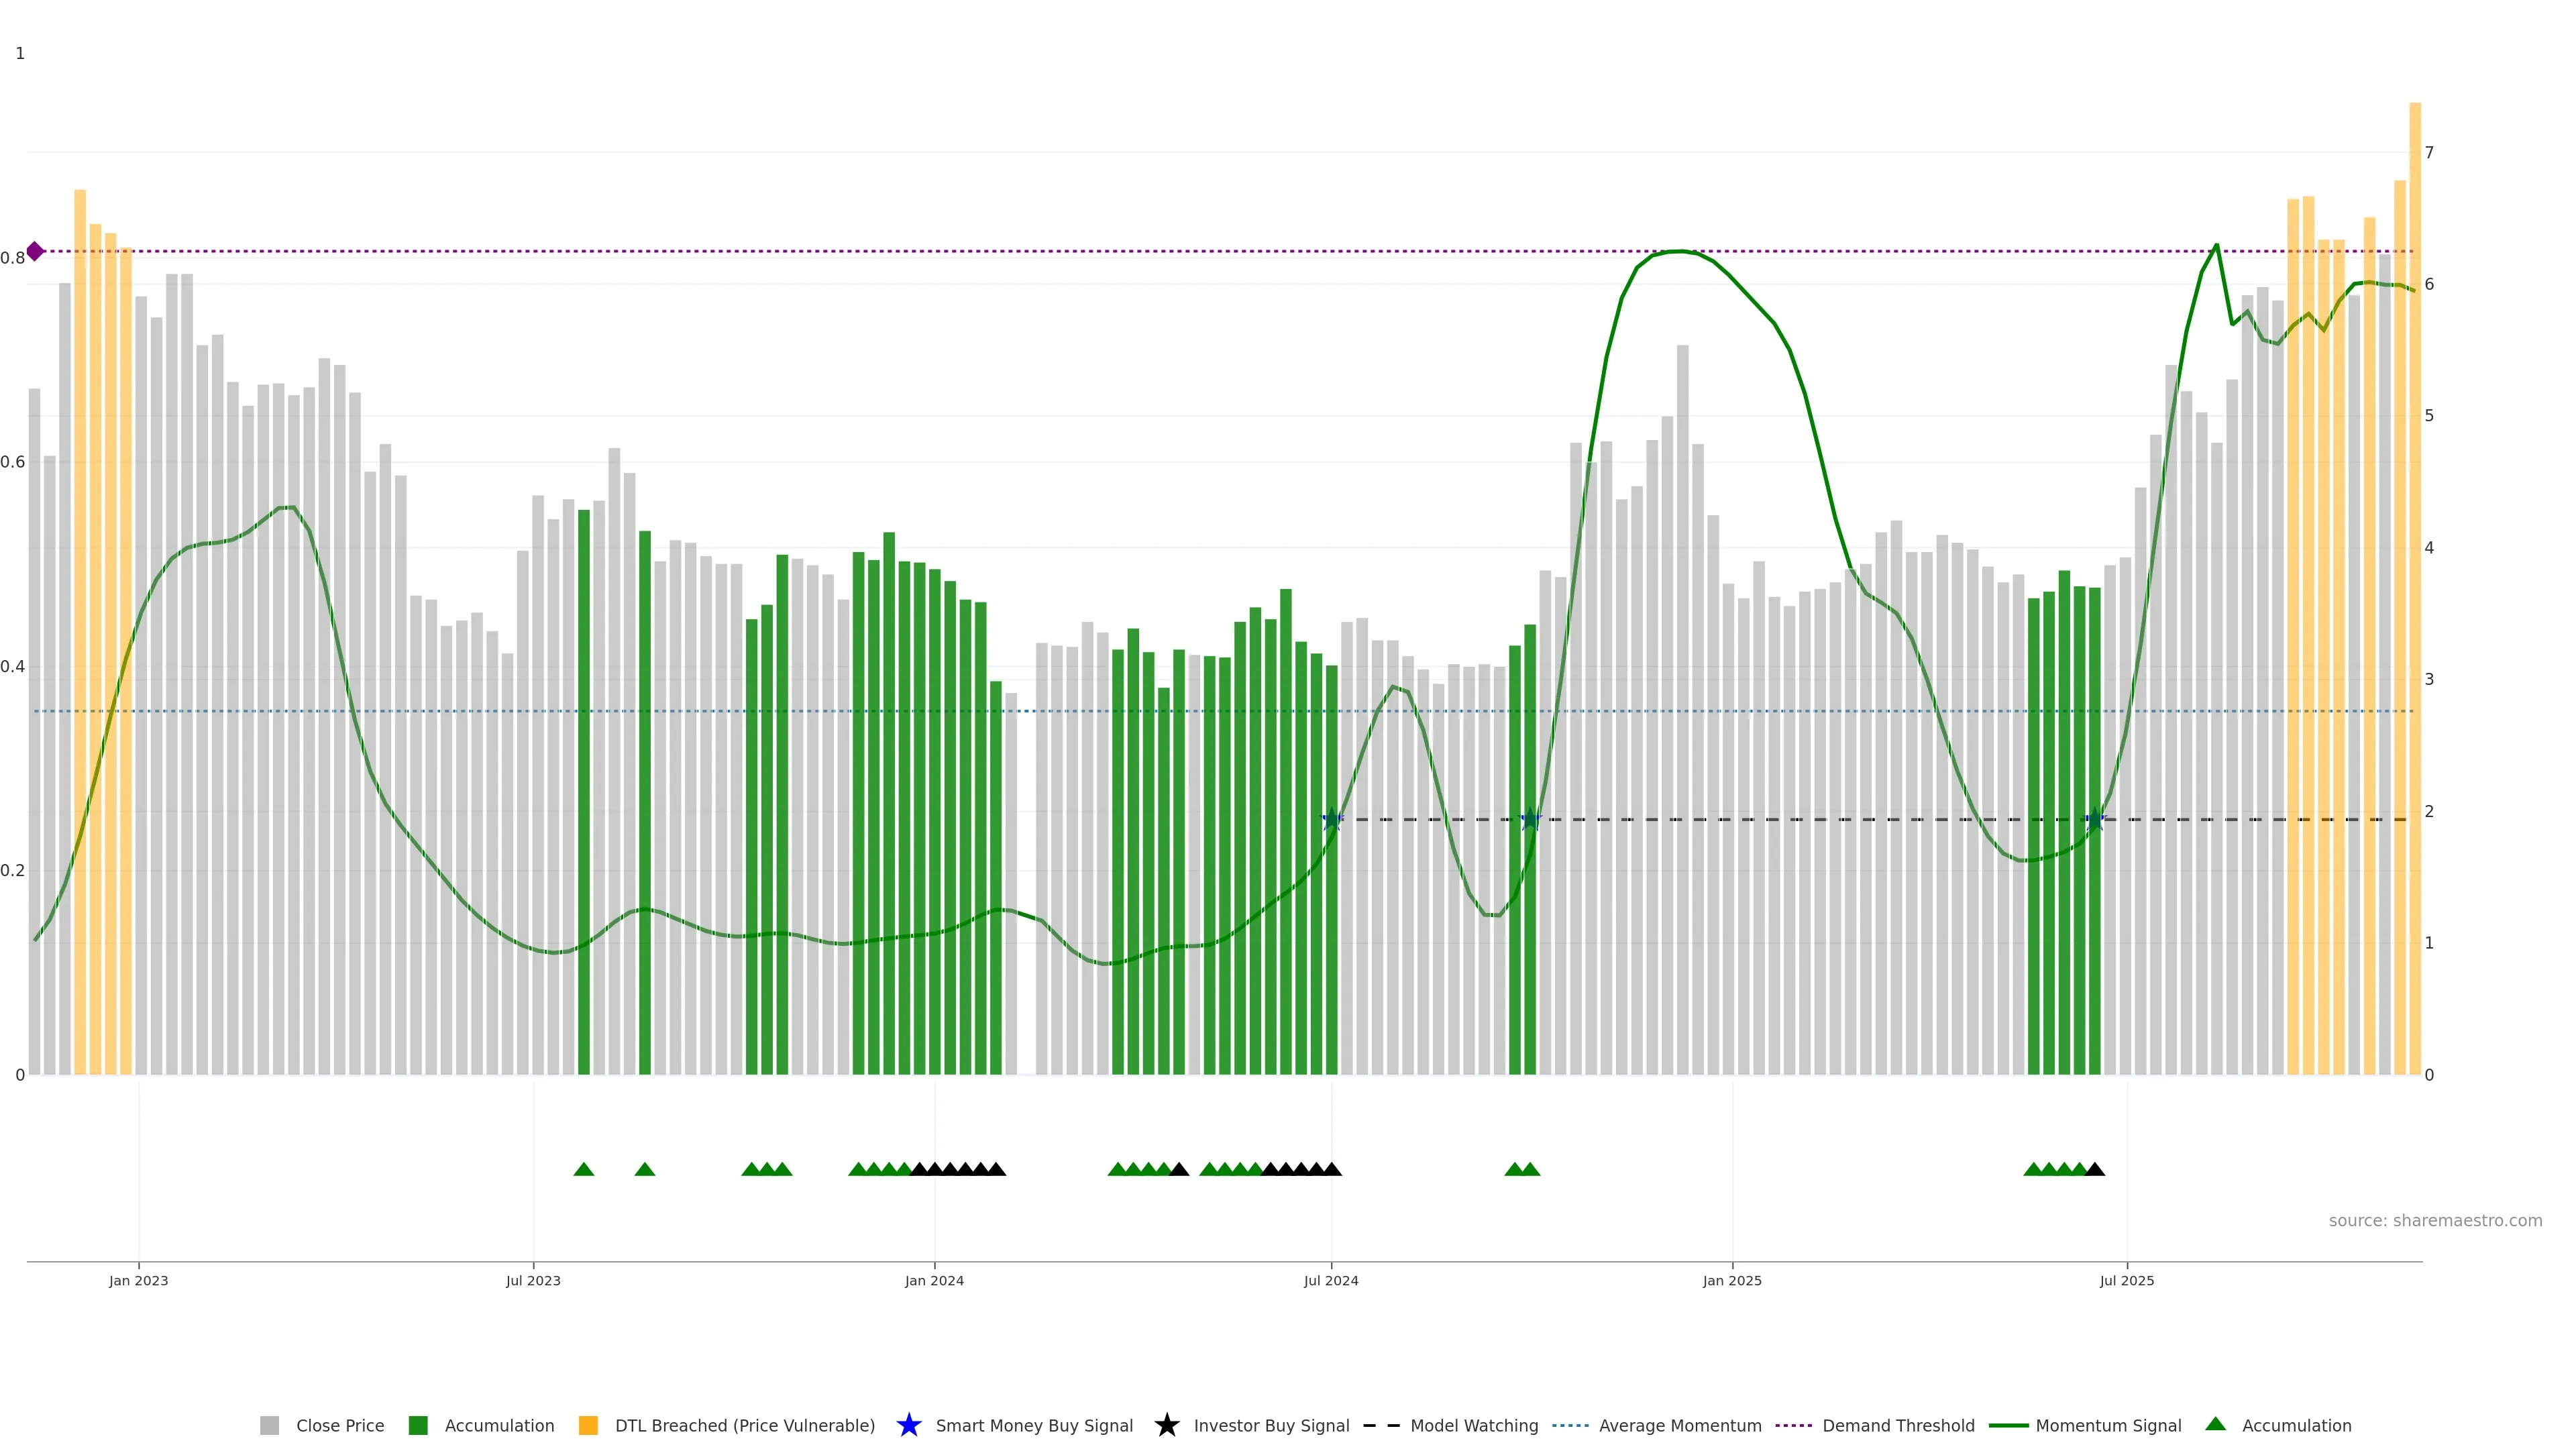
Task: Click the black triangle marker near Jul 2025
Action: coord(2095,1169)
